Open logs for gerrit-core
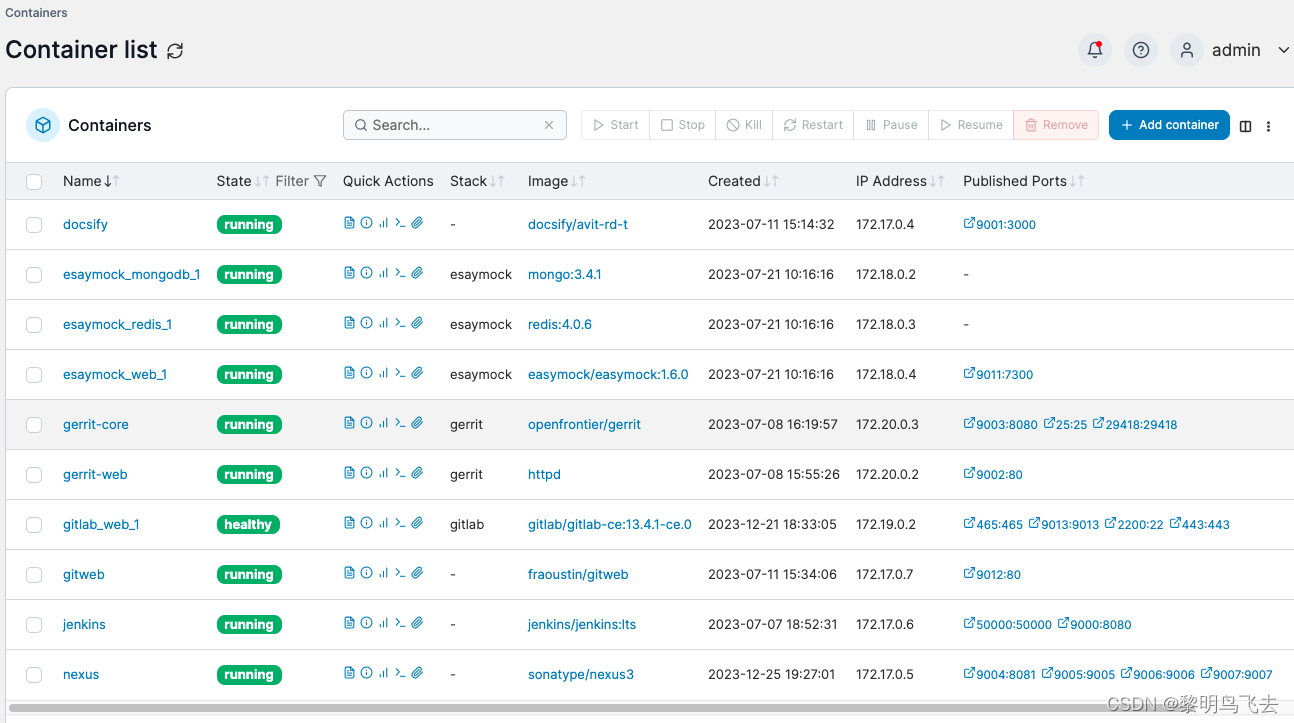The height and width of the screenshot is (723, 1294). point(349,423)
